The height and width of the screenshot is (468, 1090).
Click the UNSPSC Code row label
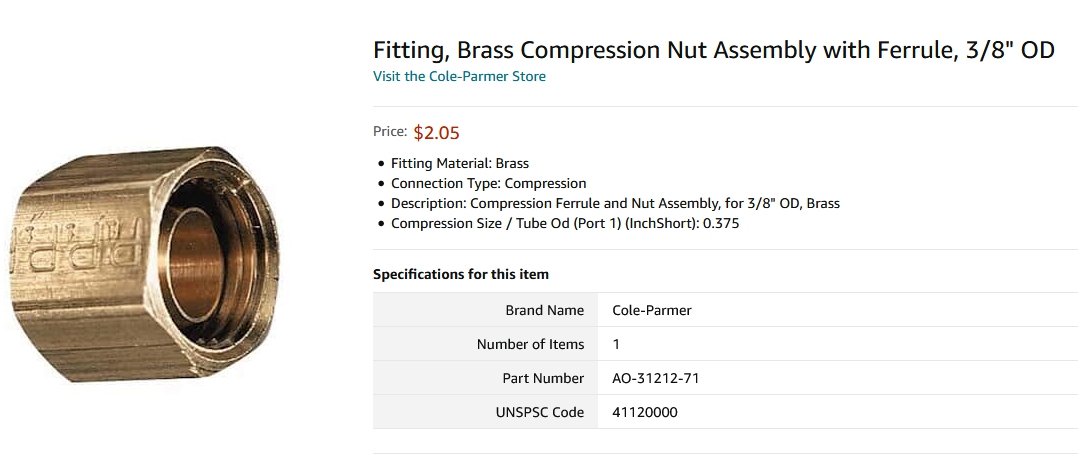click(x=485, y=412)
